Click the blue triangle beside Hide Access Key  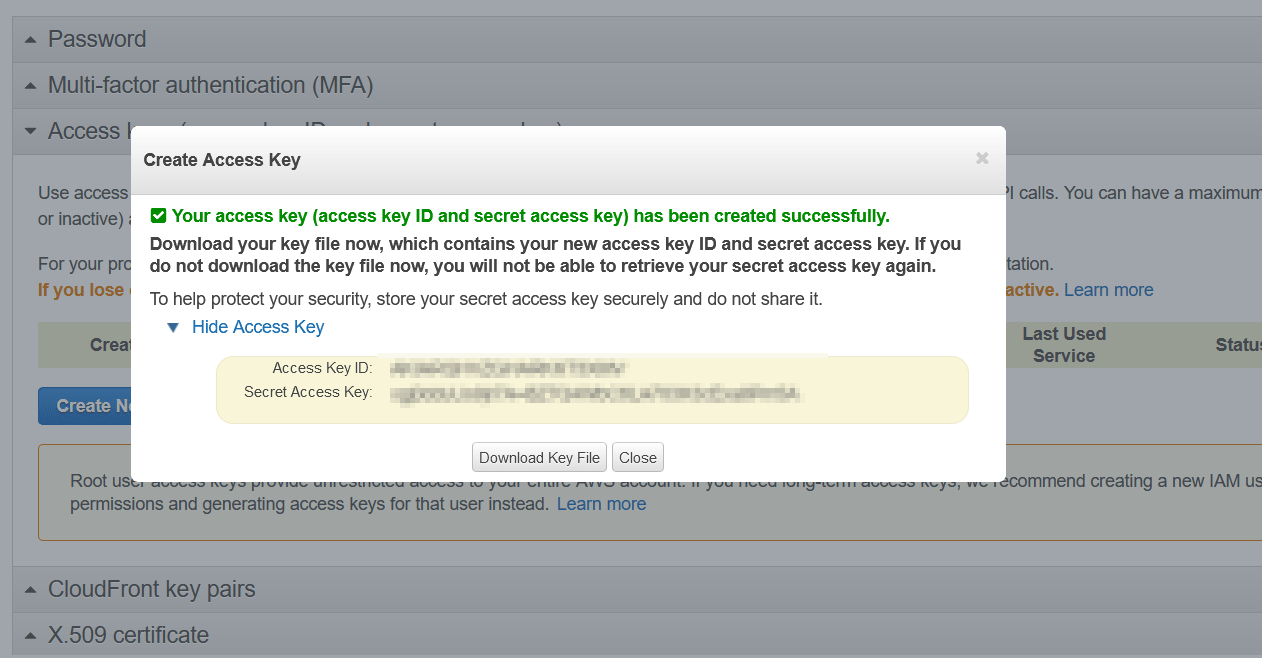click(173, 327)
